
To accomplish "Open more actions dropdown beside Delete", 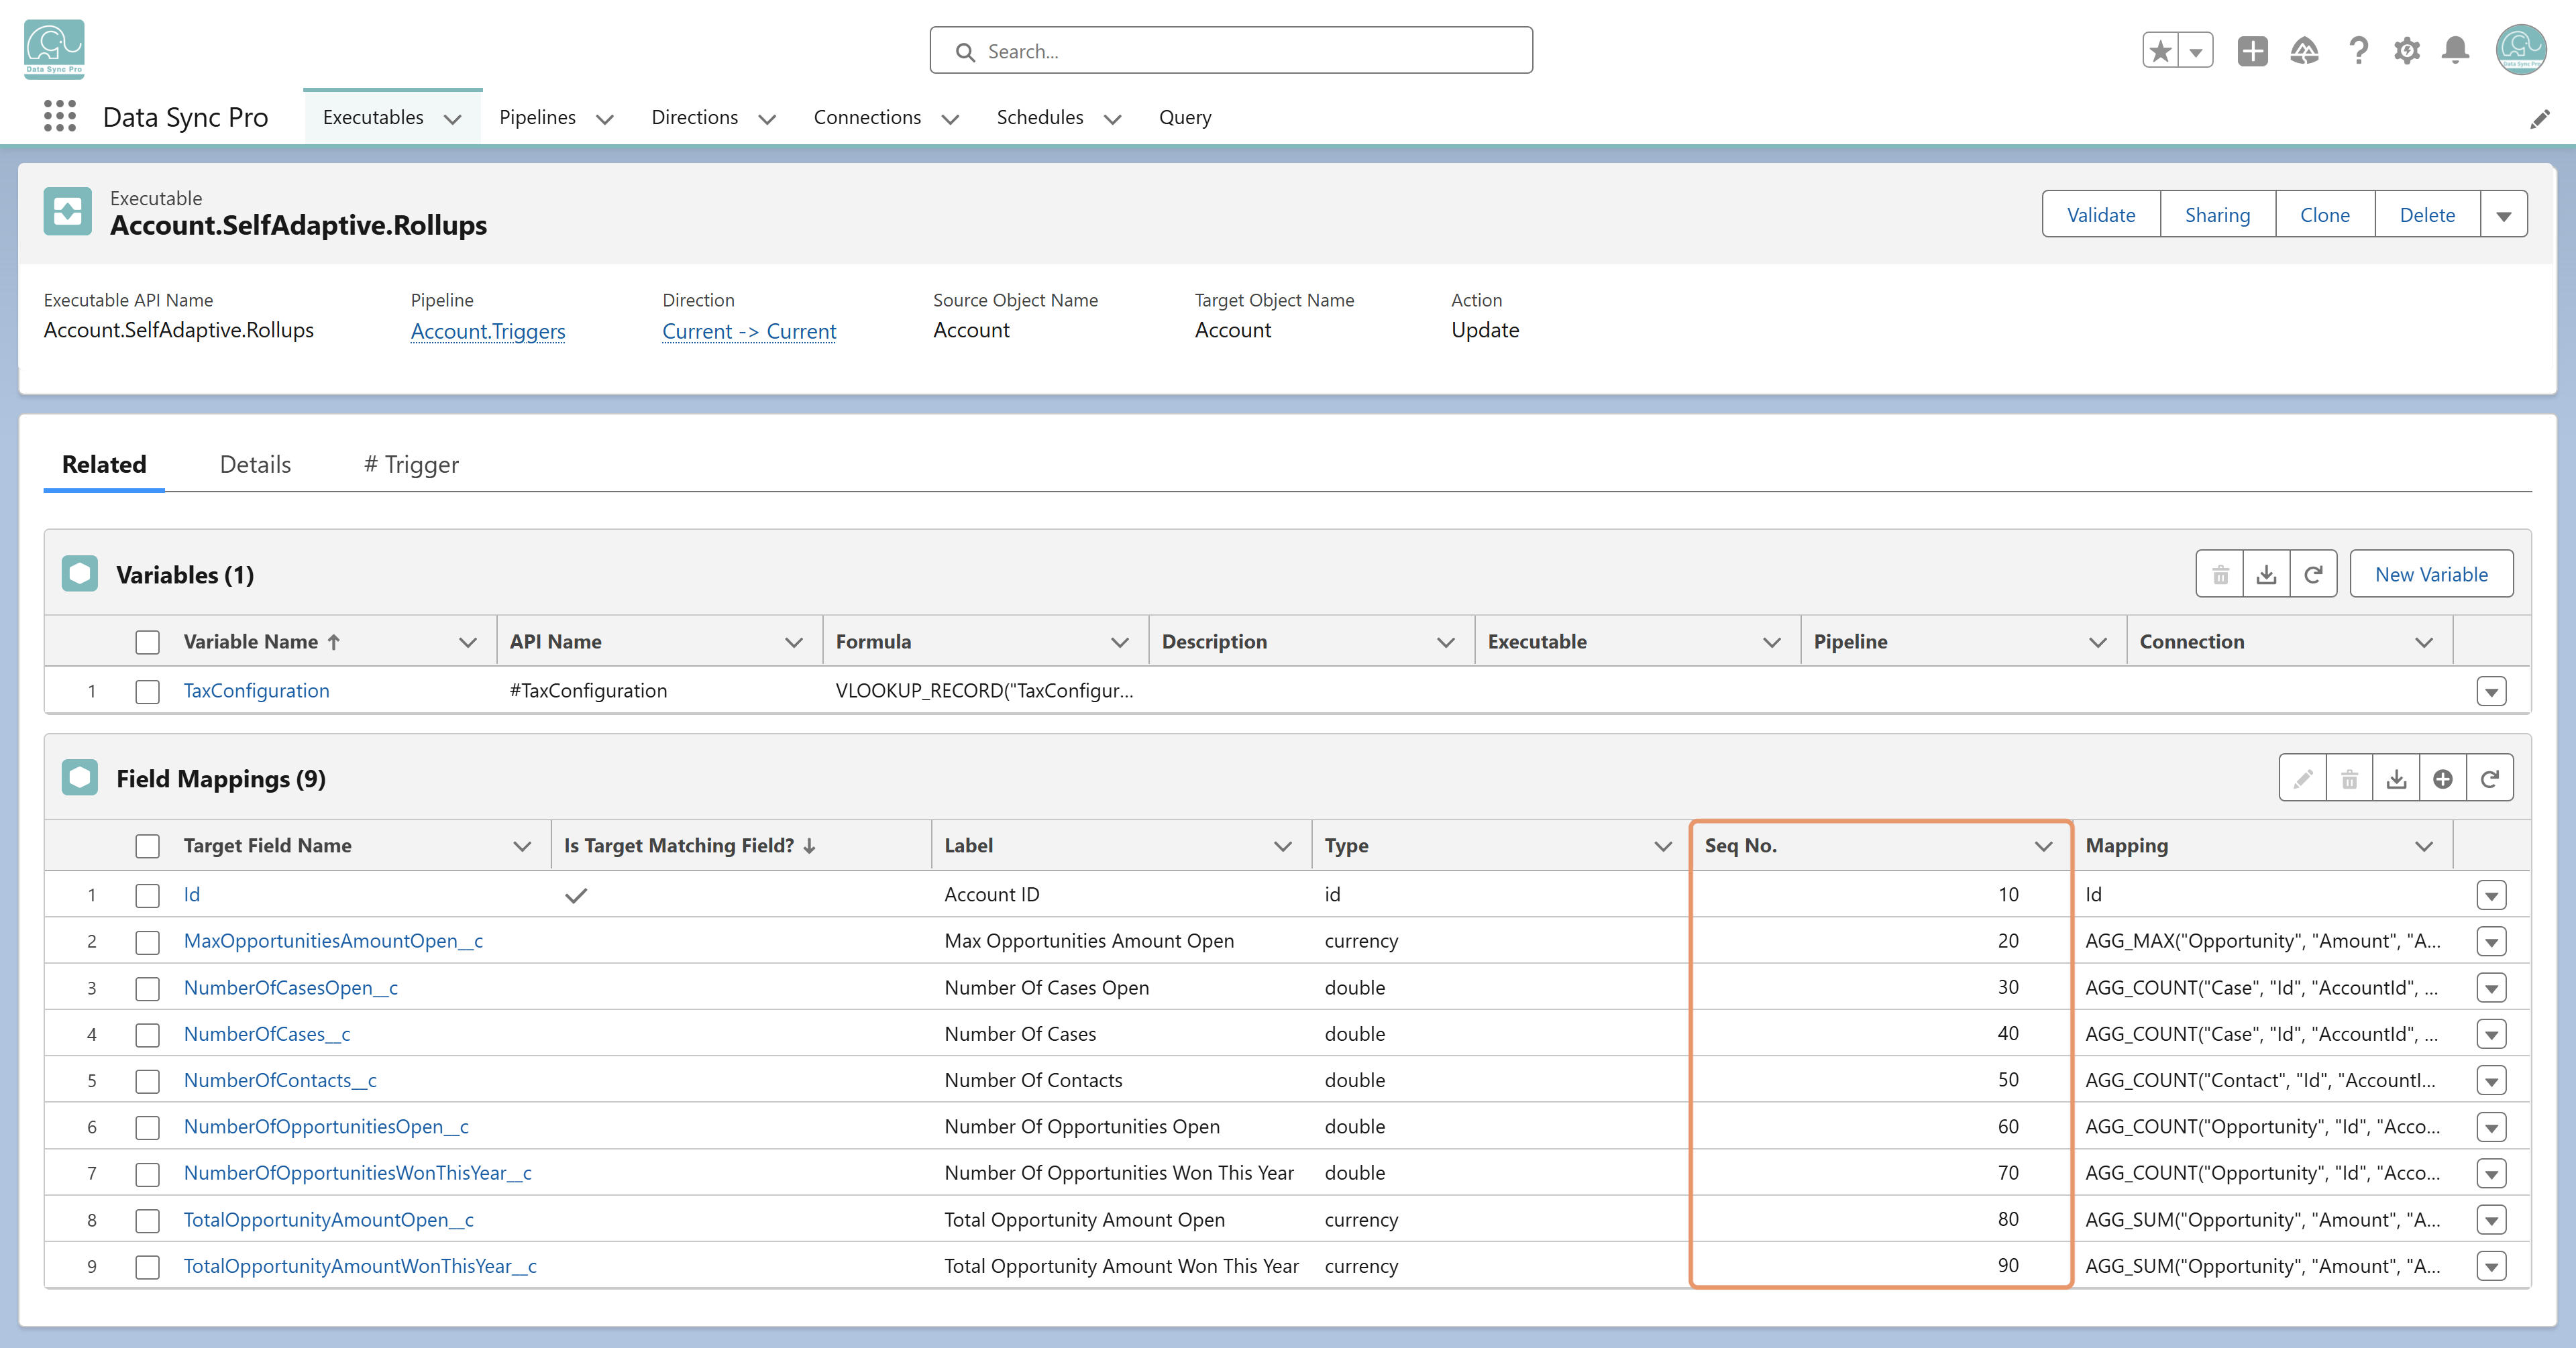I will coord(2503,214).
